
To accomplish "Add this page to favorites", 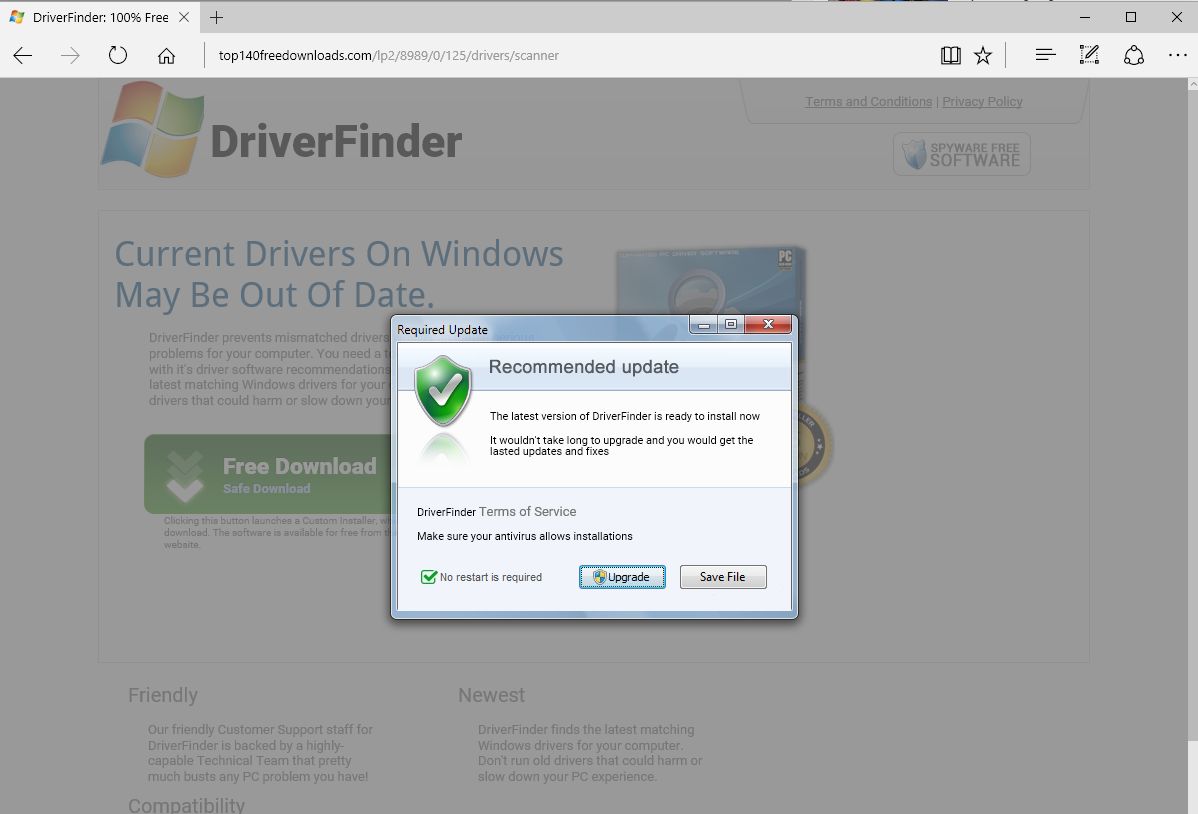I will pos(983,55).
